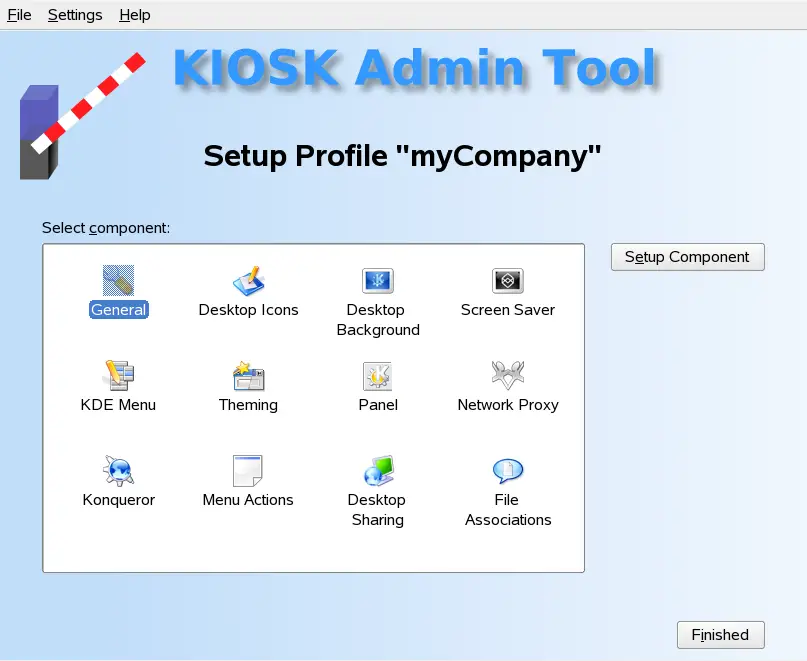
Task: Click the Setup Component button
Action: click(687, 257)
